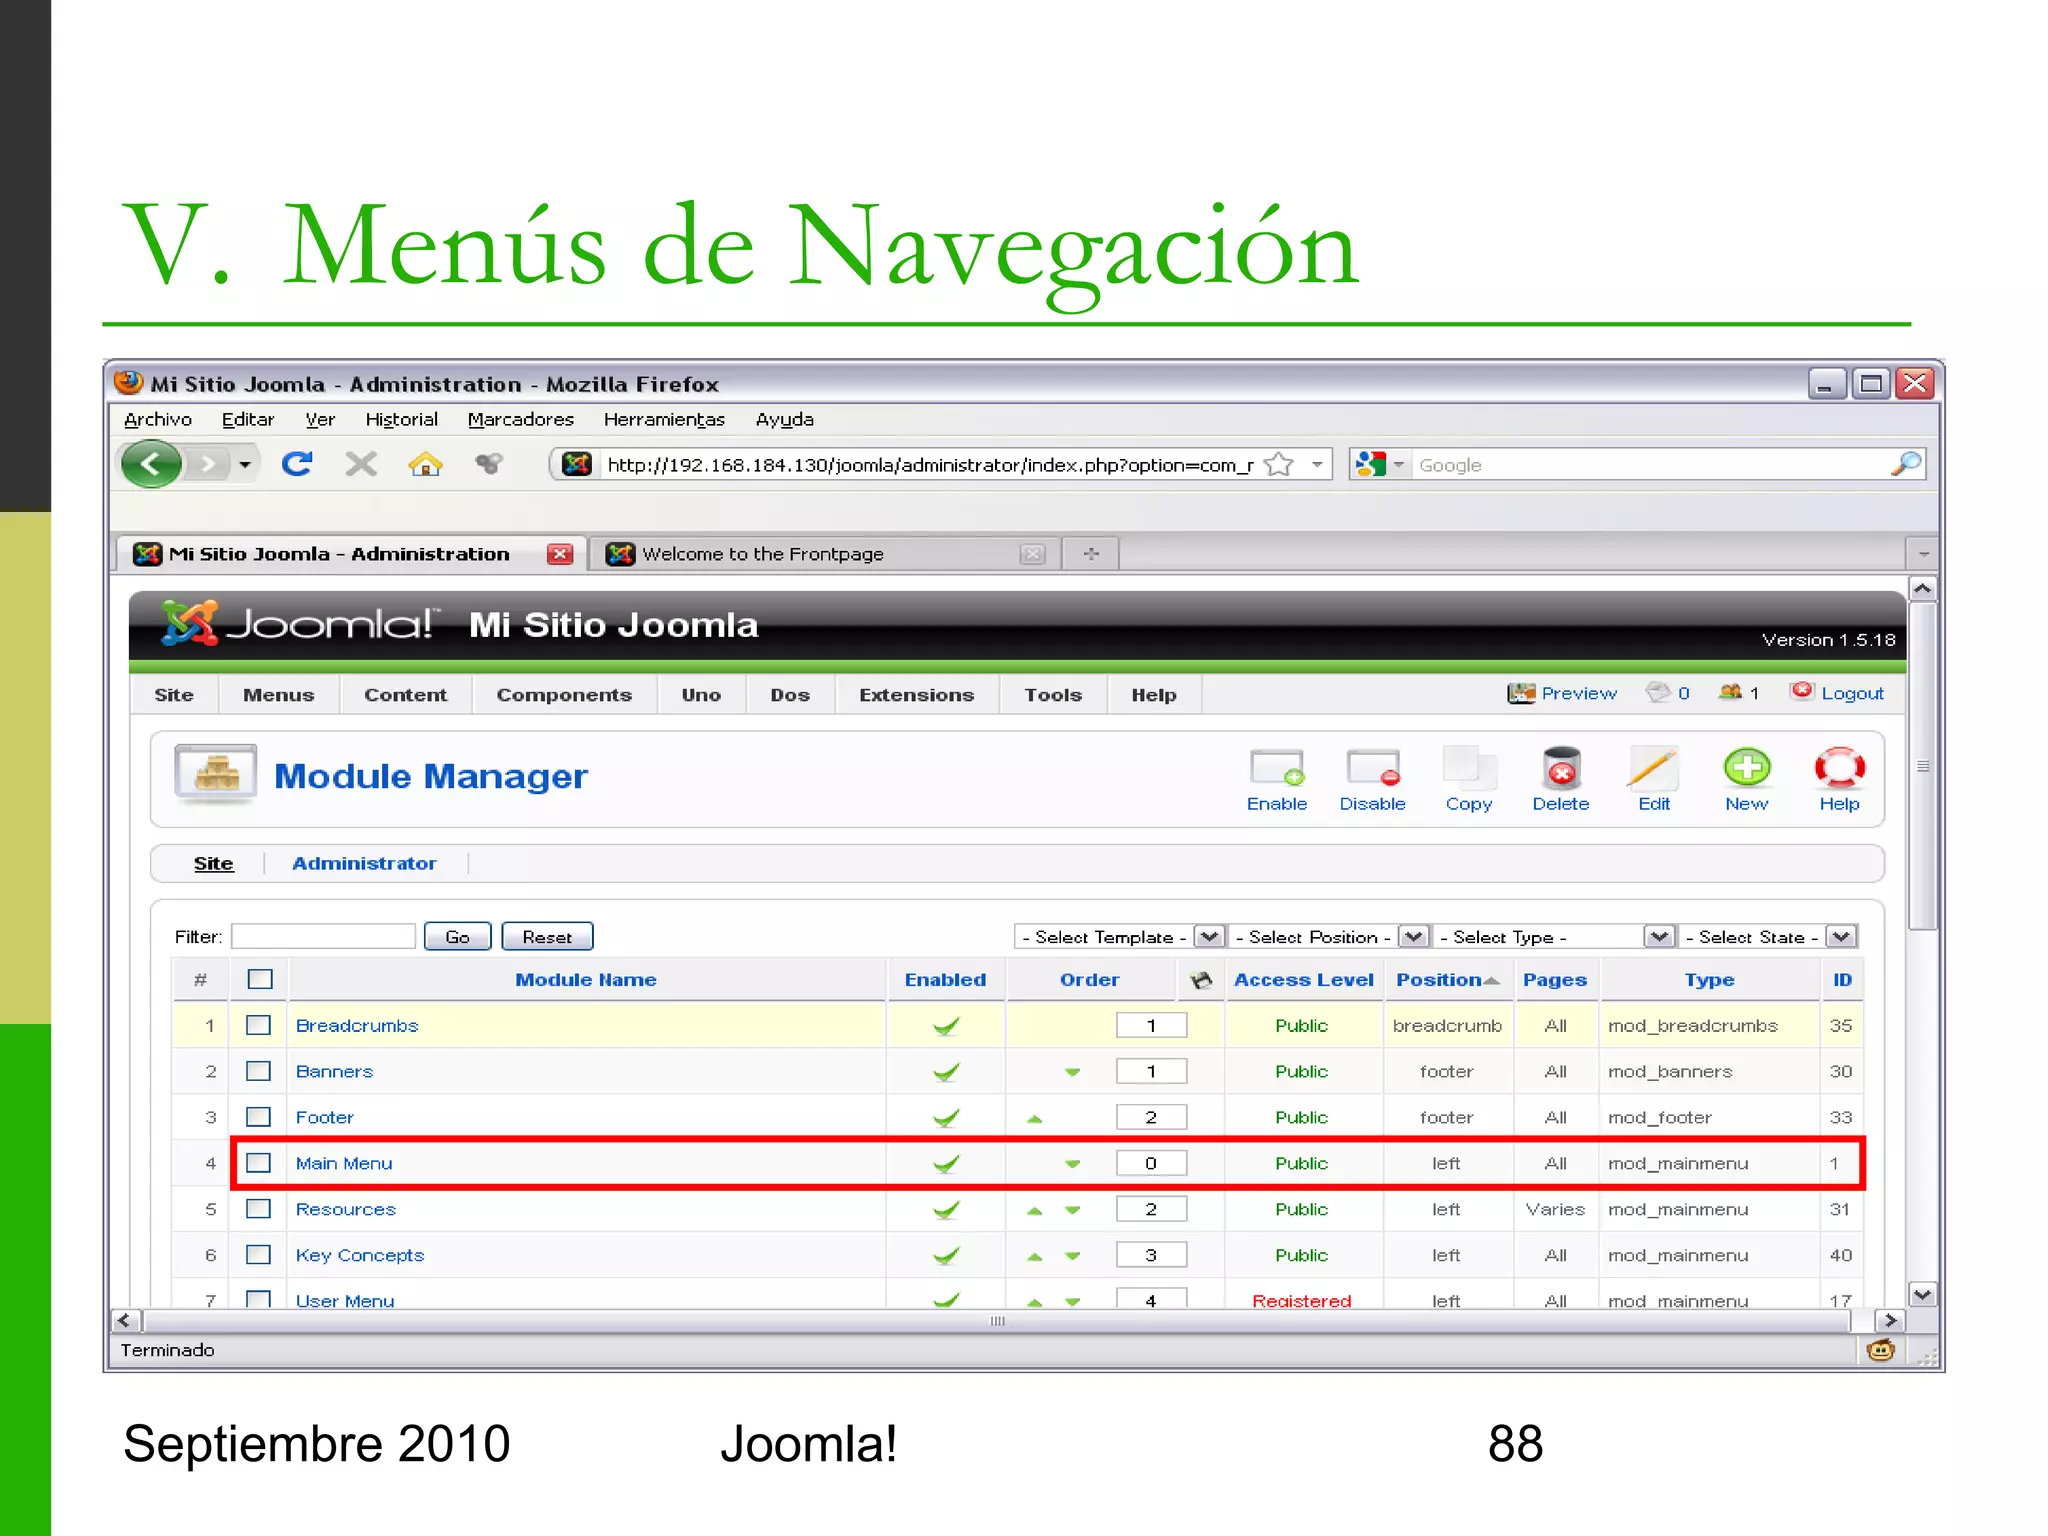This screenshot has width=2048, height=1536.
Task: Check the User Menu module checkbox
Action: (259, 1299)
